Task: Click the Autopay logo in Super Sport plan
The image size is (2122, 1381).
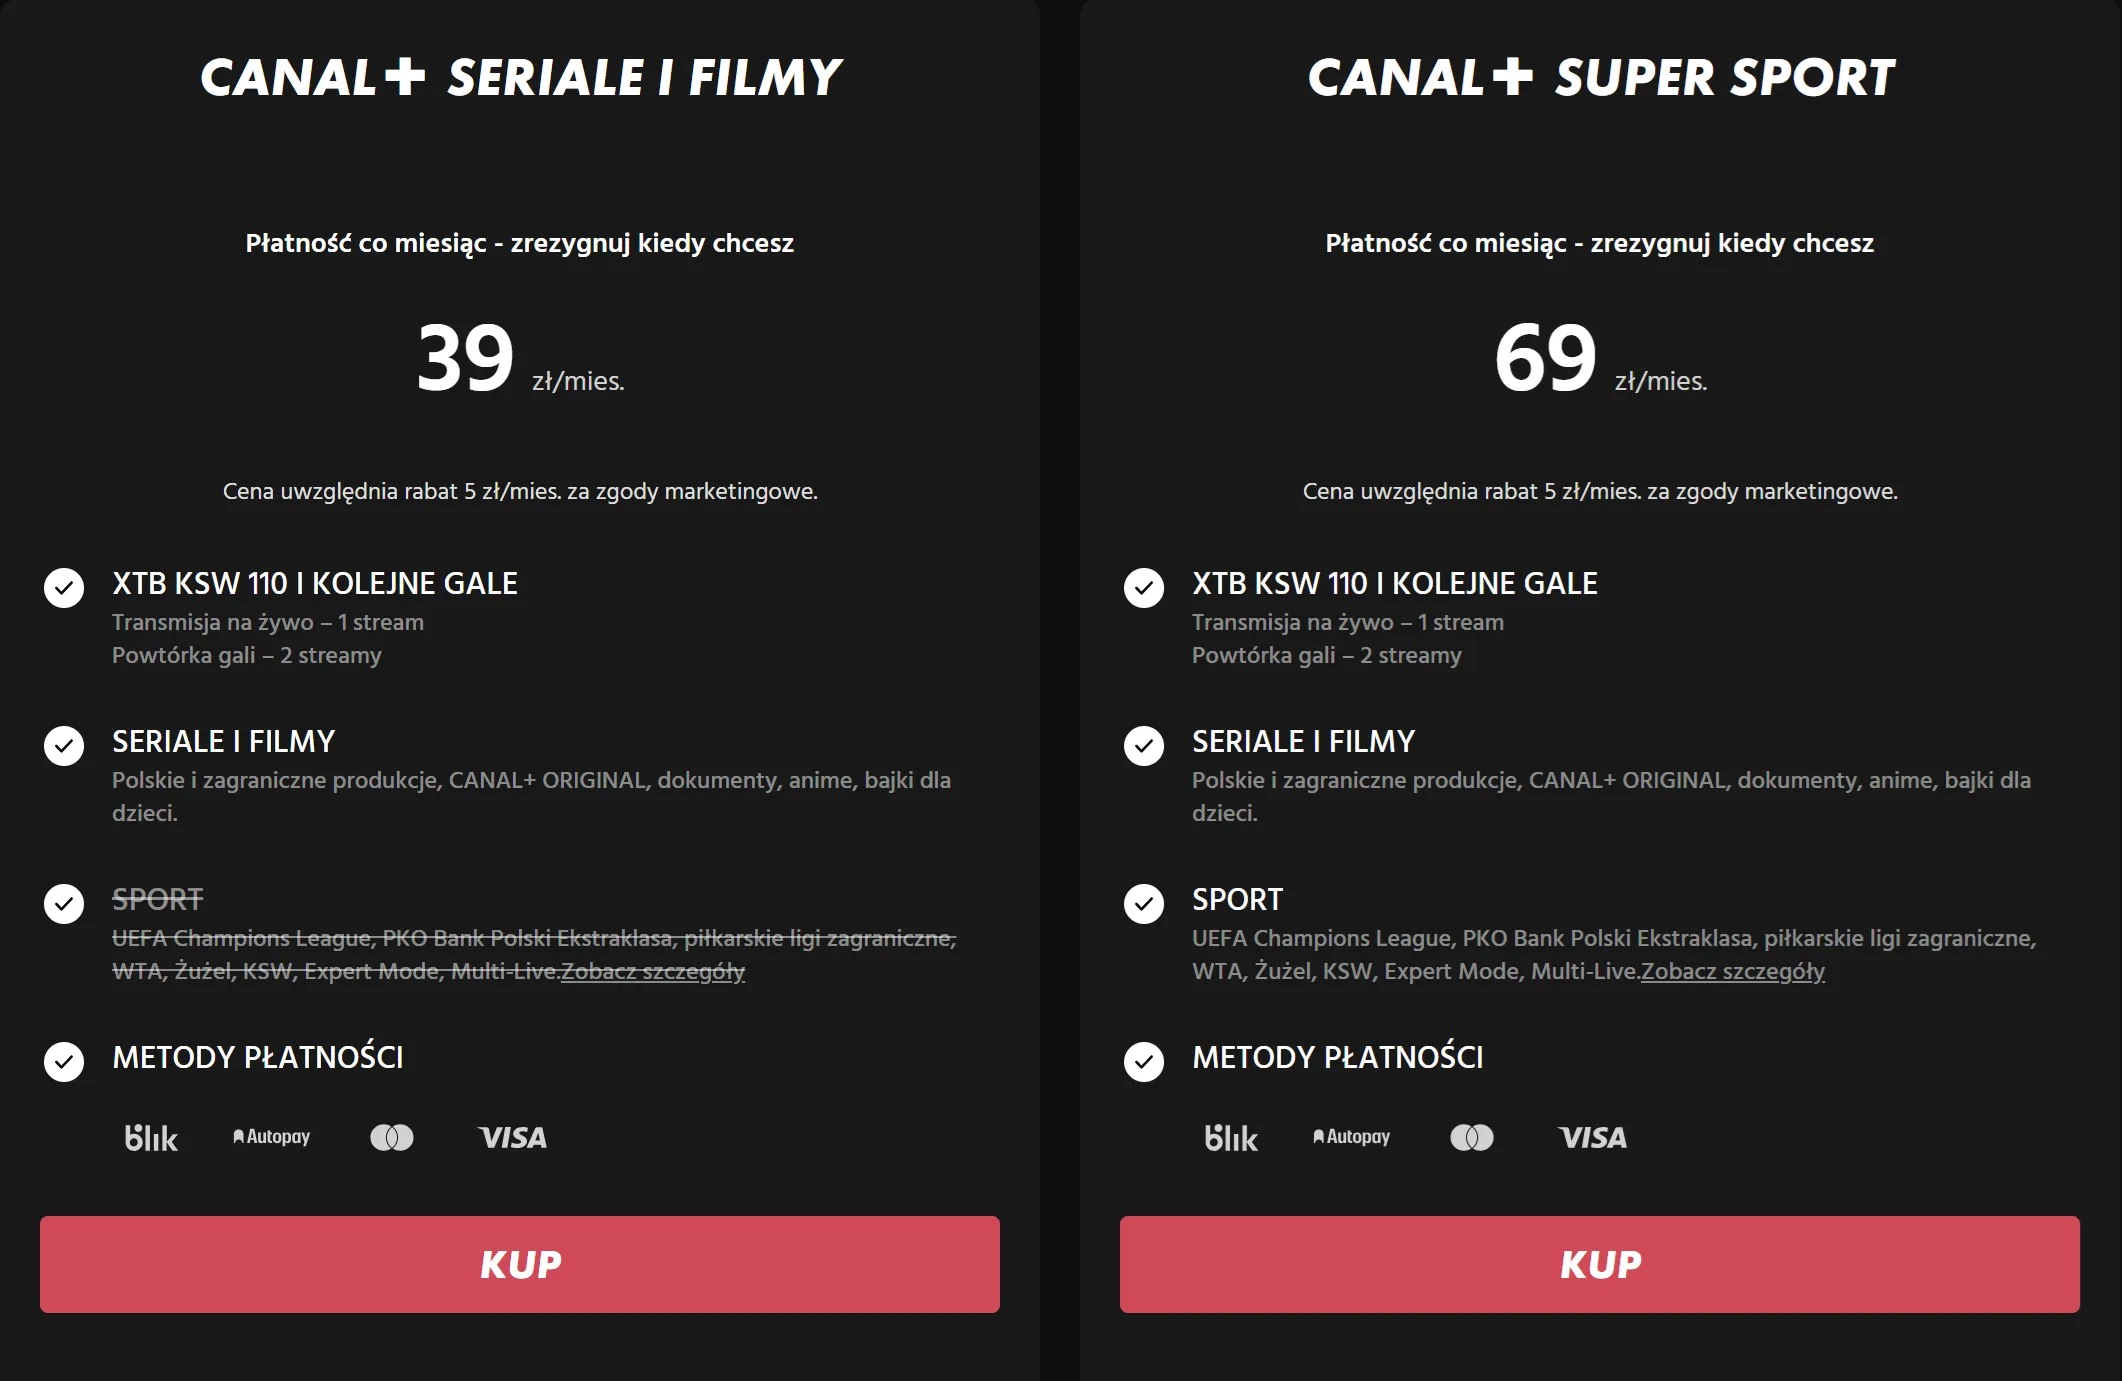Action: click(1351, 1137)
